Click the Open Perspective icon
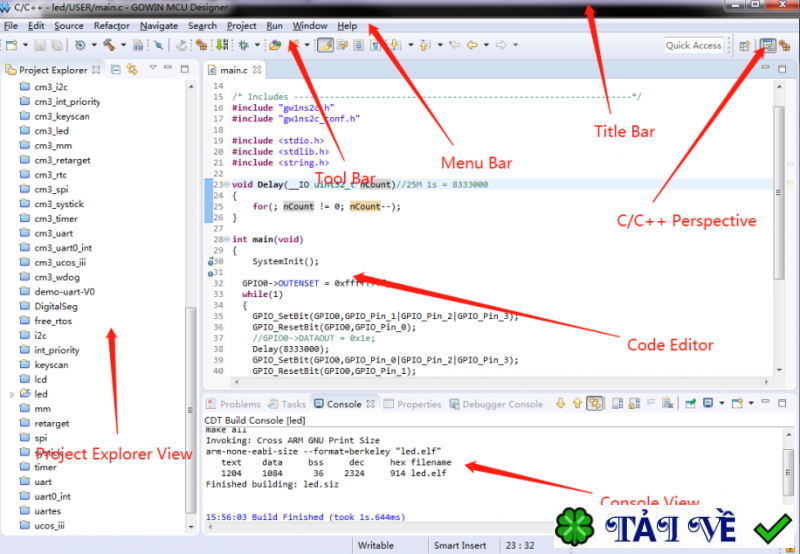800x554 pixels. (x=744, y=45)
